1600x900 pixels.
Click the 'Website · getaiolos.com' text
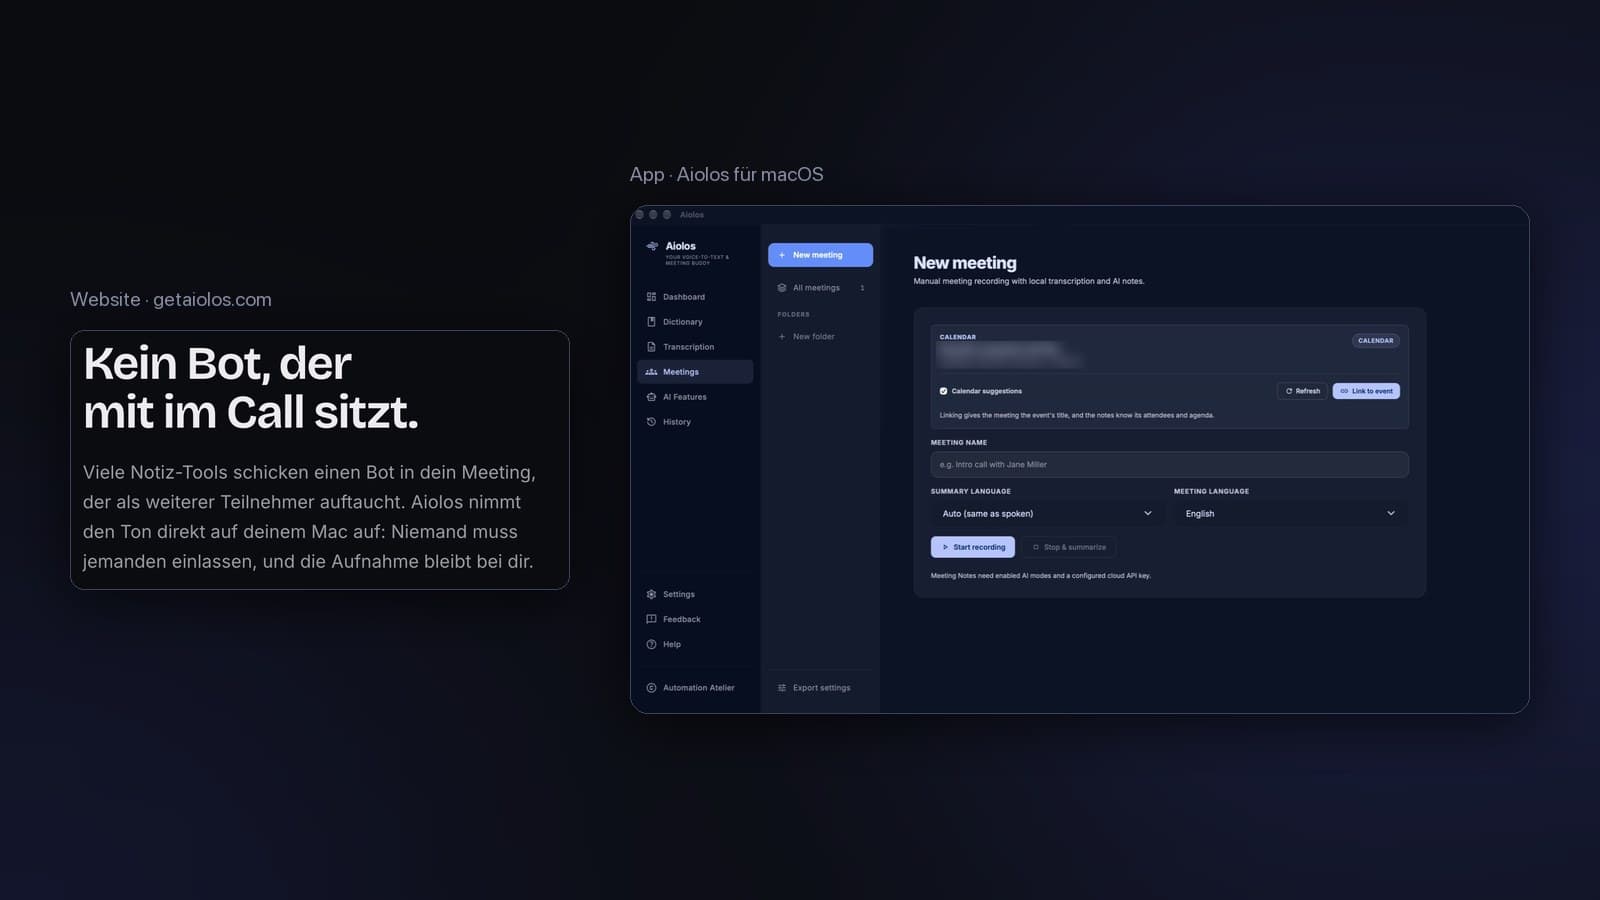click(171, 300)
